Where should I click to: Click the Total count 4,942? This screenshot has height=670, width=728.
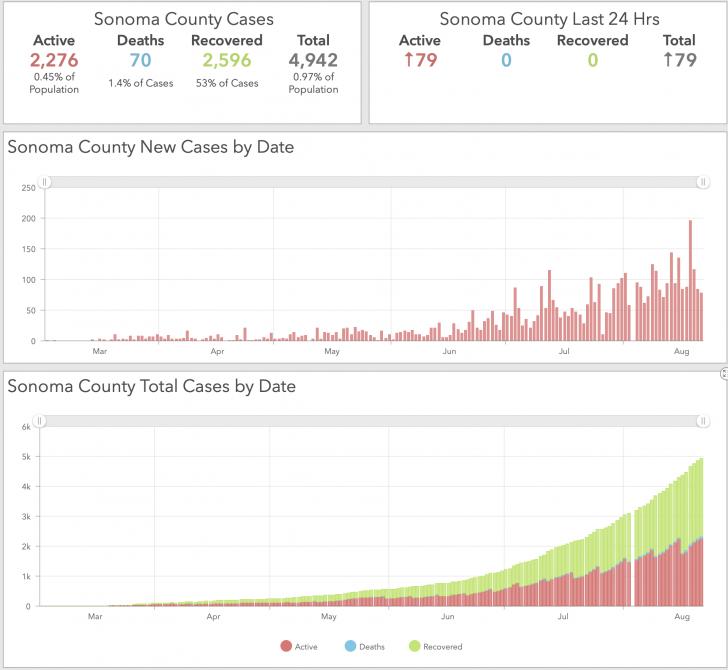pyautogui.click(x=313, y=60)
